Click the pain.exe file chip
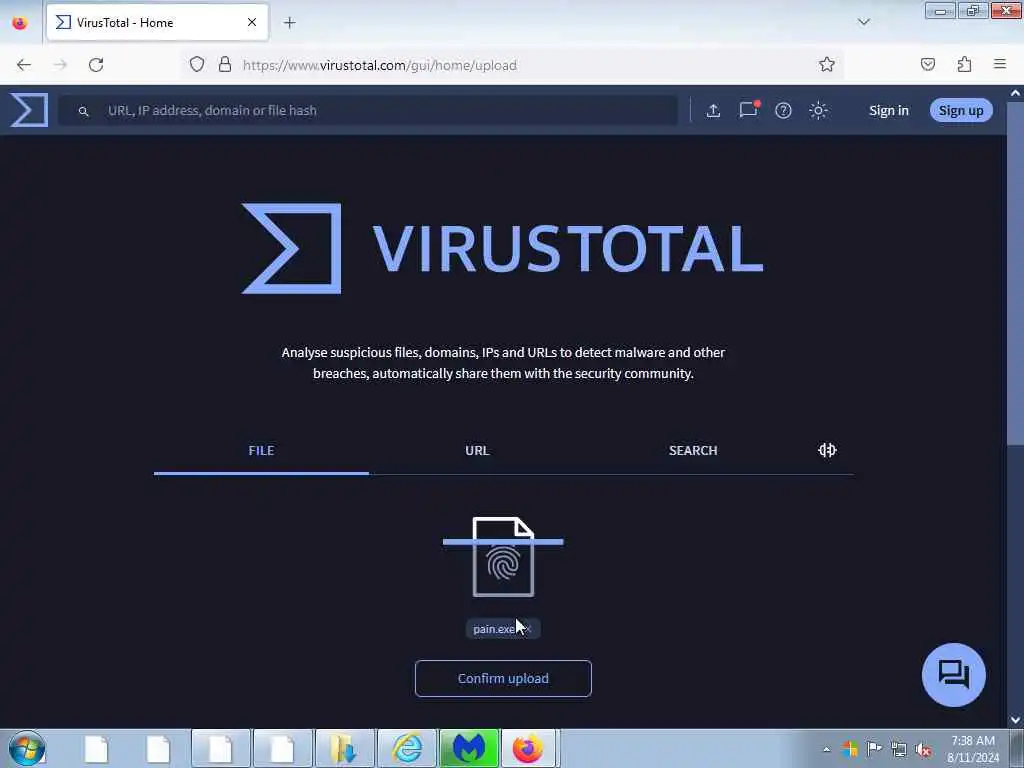The image size is (1024, 768). pyautogui.click(x=503, y=629)
